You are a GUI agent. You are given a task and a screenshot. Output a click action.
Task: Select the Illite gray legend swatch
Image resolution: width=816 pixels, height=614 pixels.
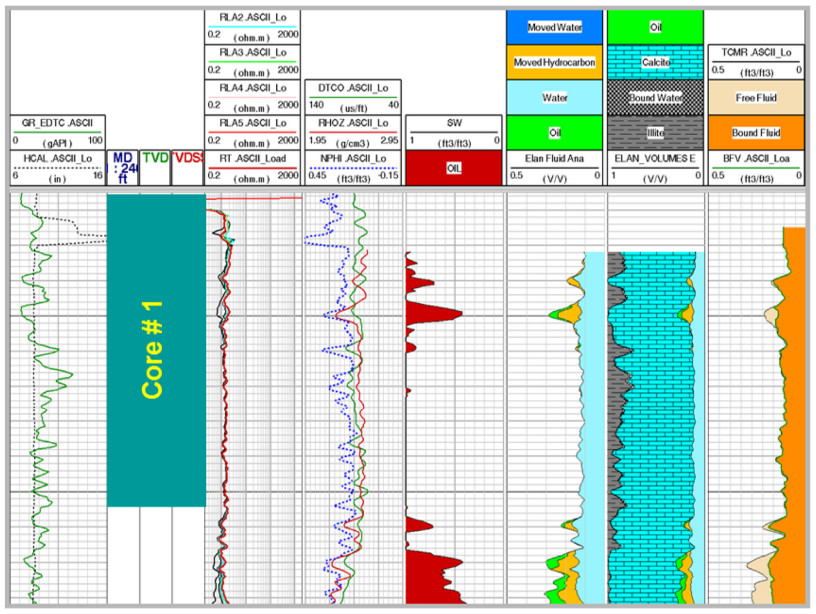coord(654,132)
